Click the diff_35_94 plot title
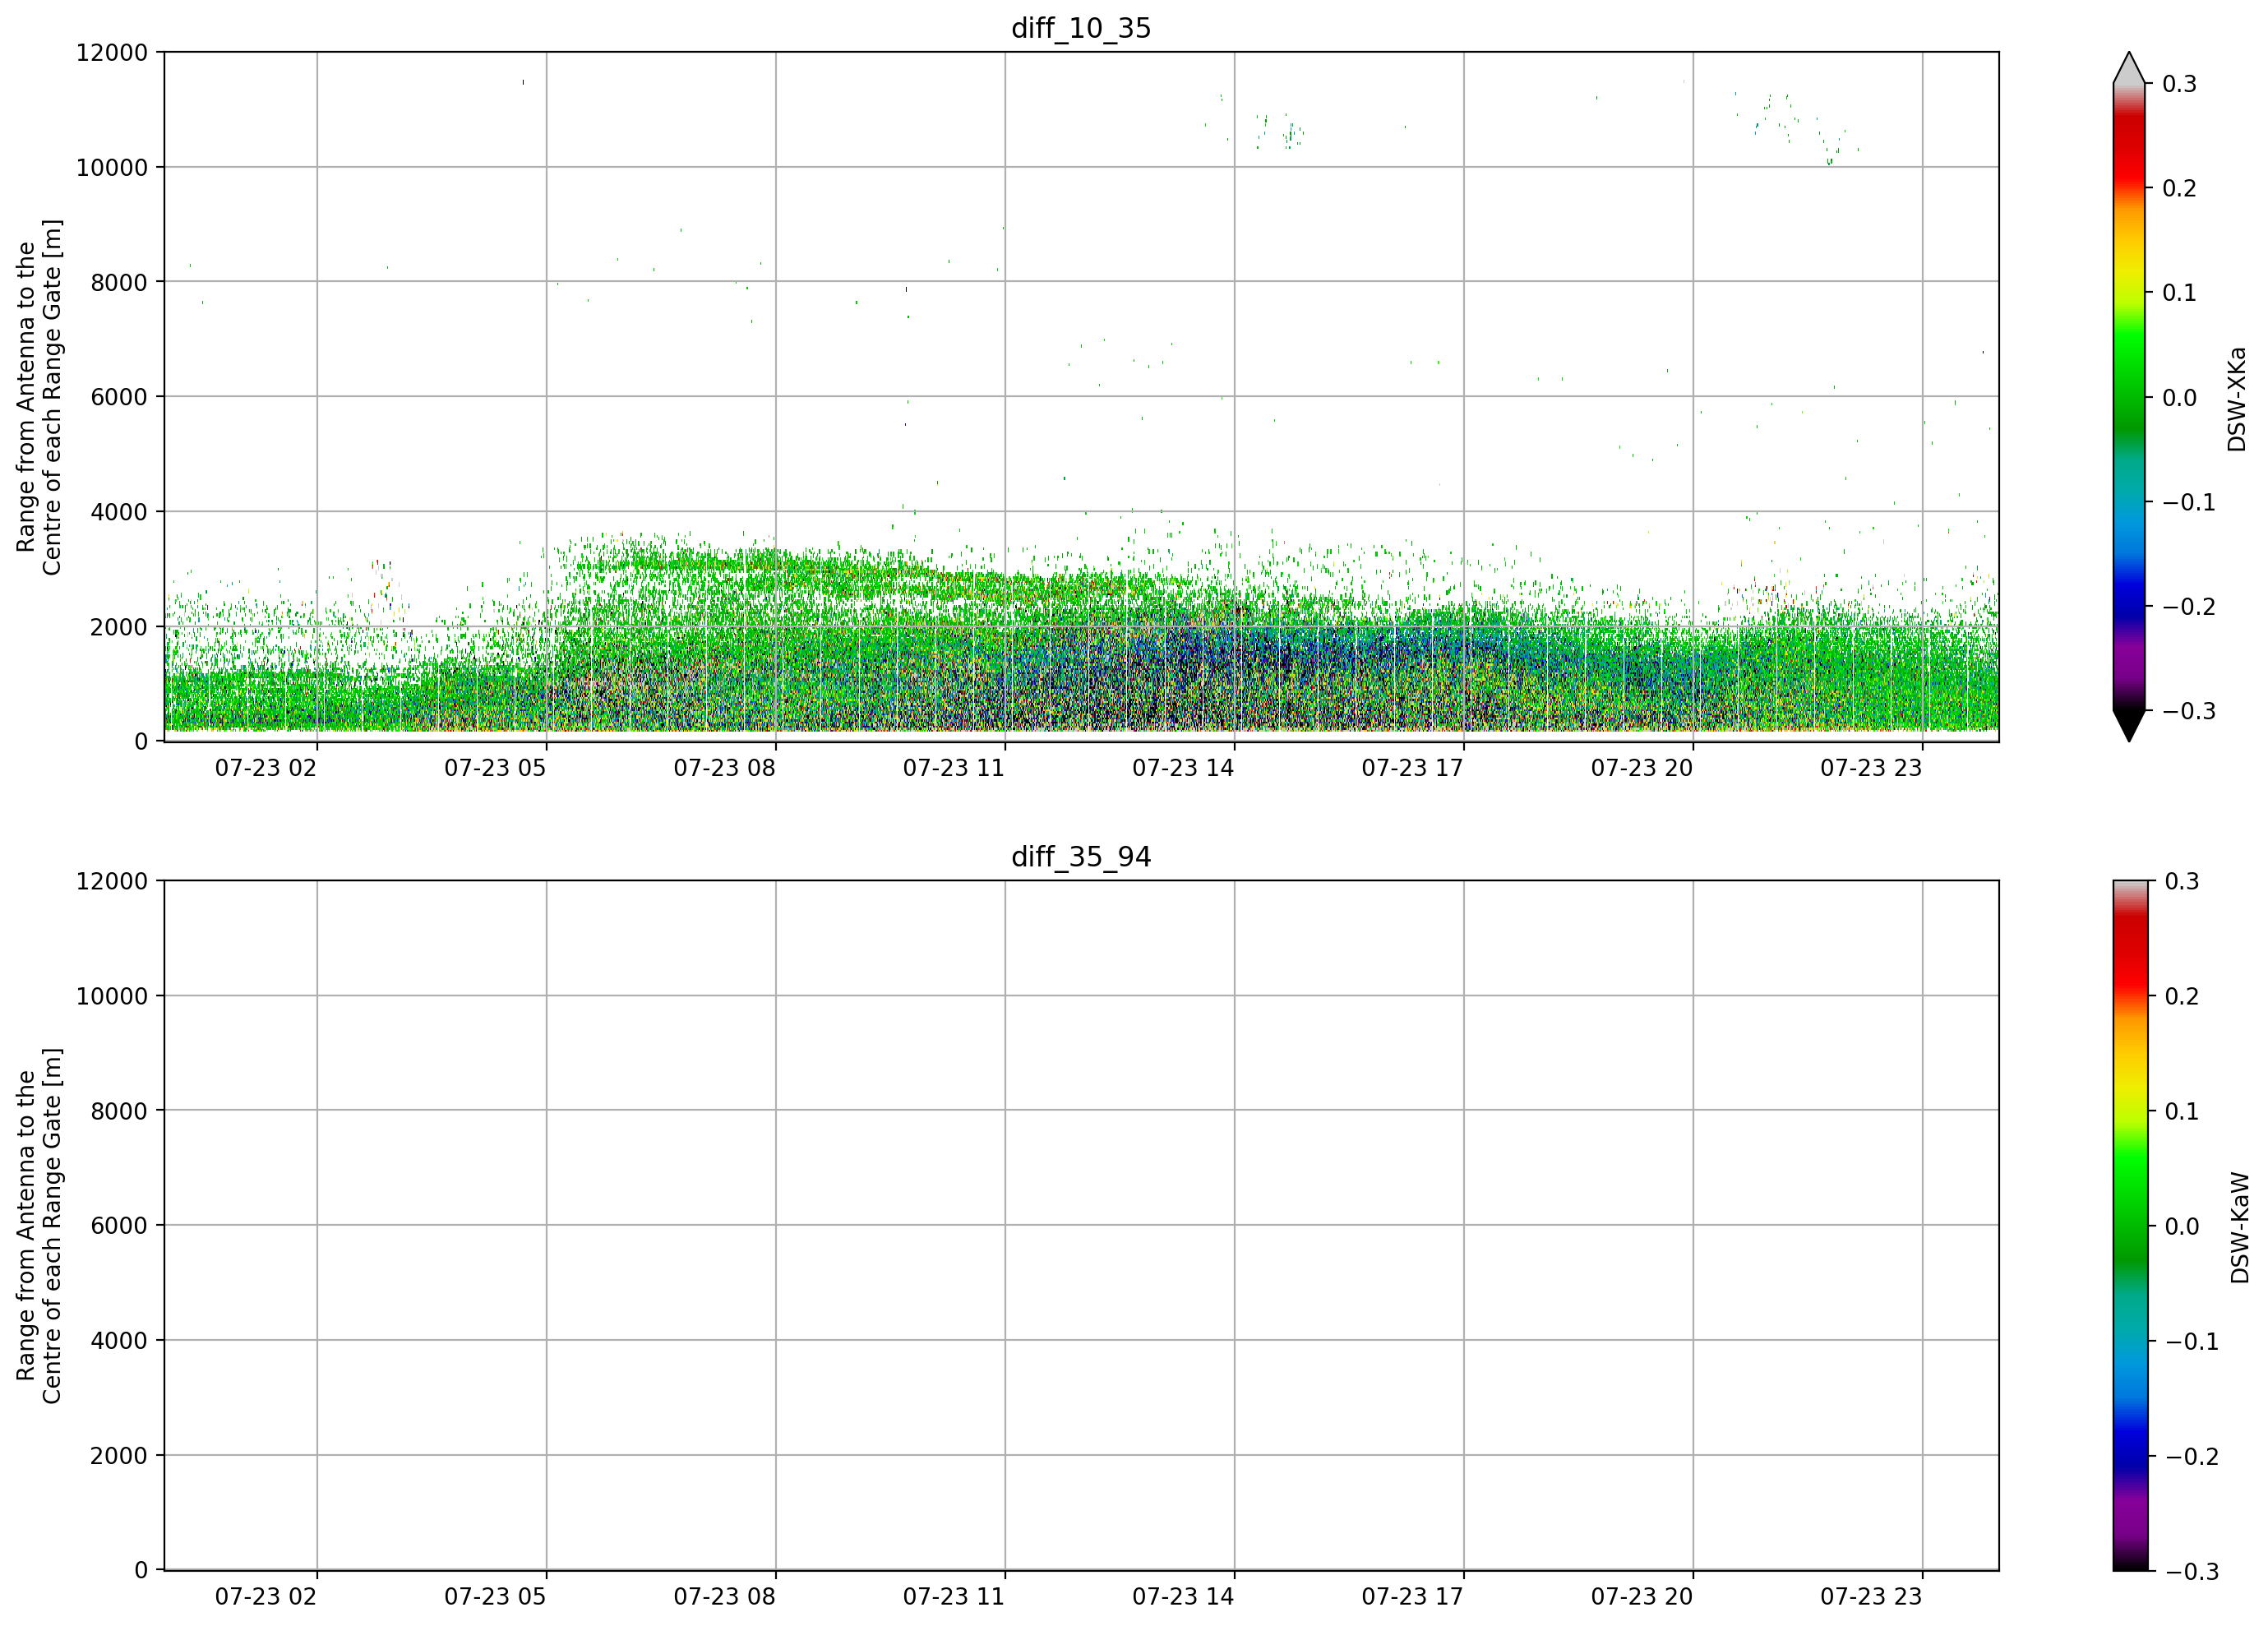The width and height of the screenshot is (2268, 1626). 1081,857
